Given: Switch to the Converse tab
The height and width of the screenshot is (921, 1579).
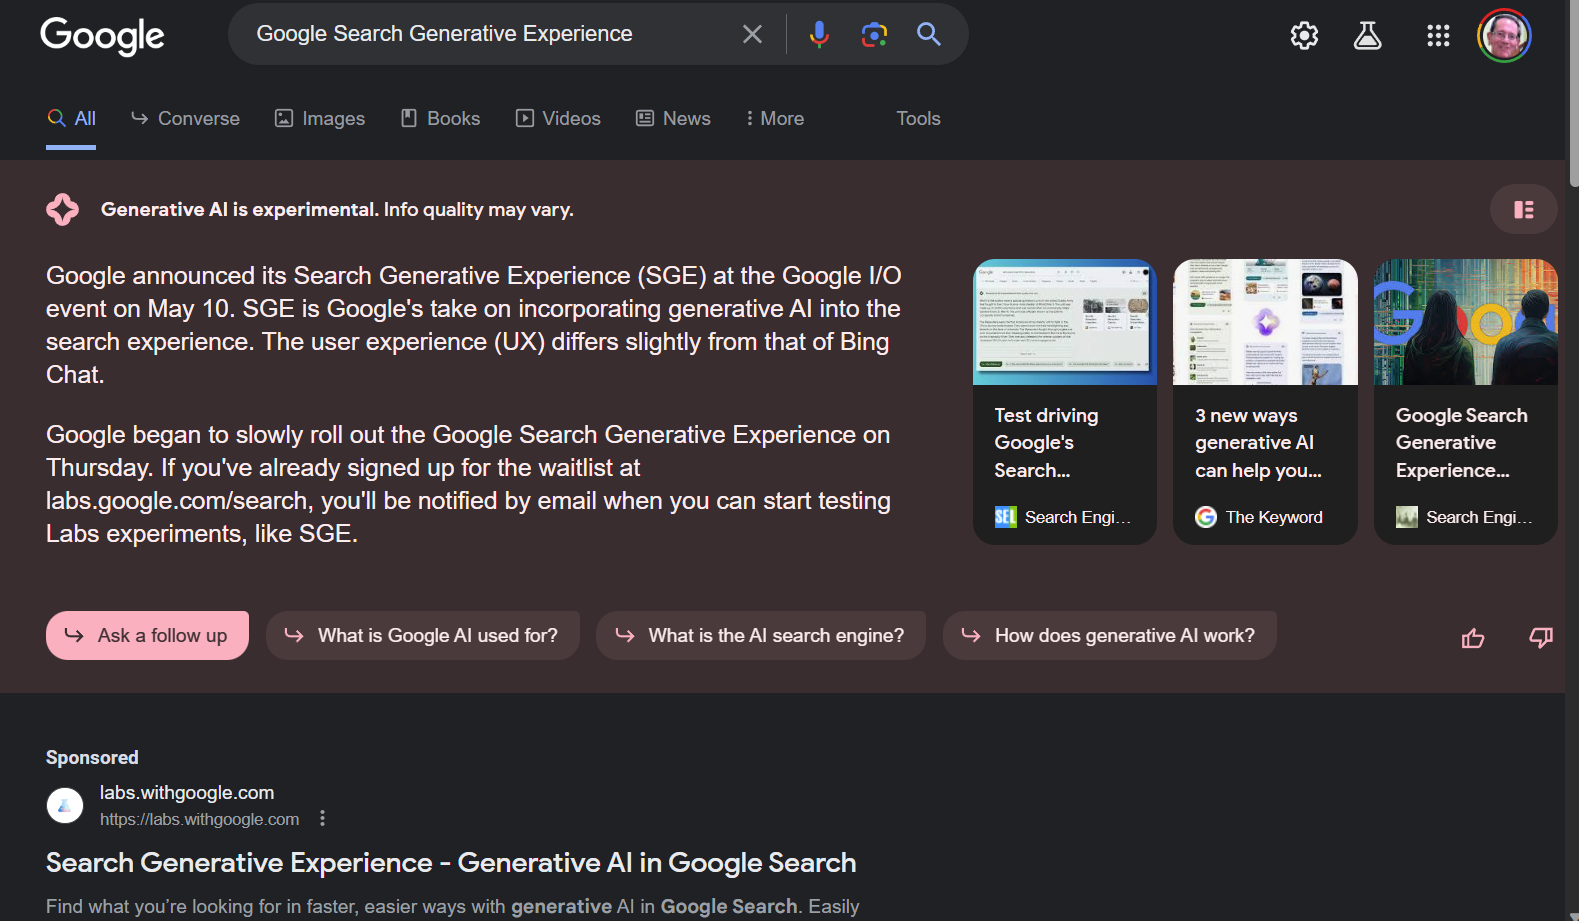Looking at the screenshot, I should point(186,118).
